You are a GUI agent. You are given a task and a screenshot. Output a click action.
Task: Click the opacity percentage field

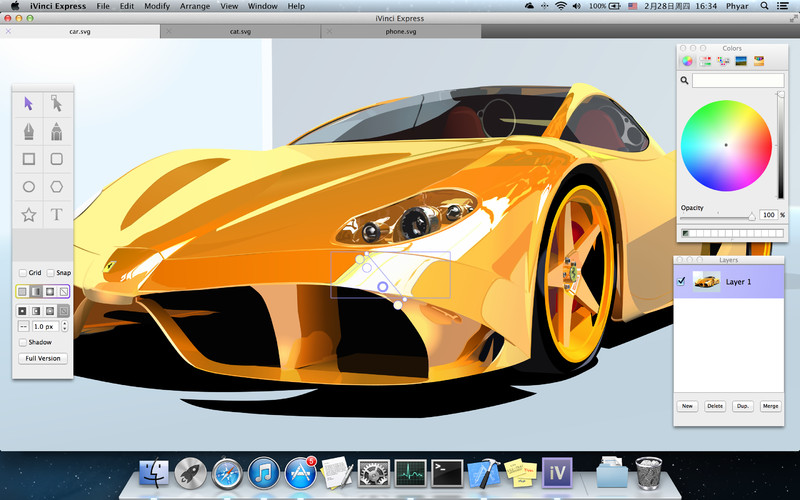768,215
